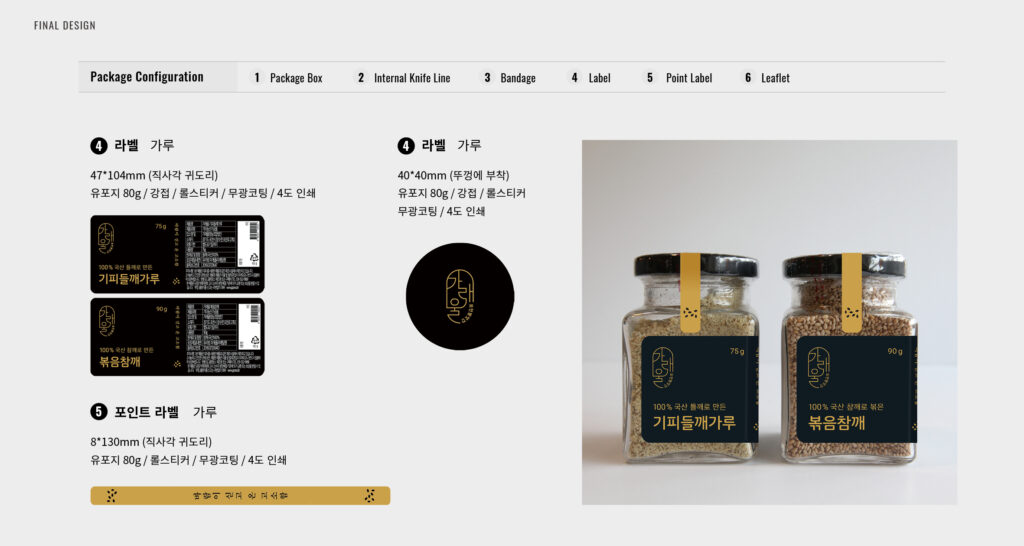Open the Internal Knife Line tab
The height and width of the screenshot is (546, 1024).
tap(403, 78)
